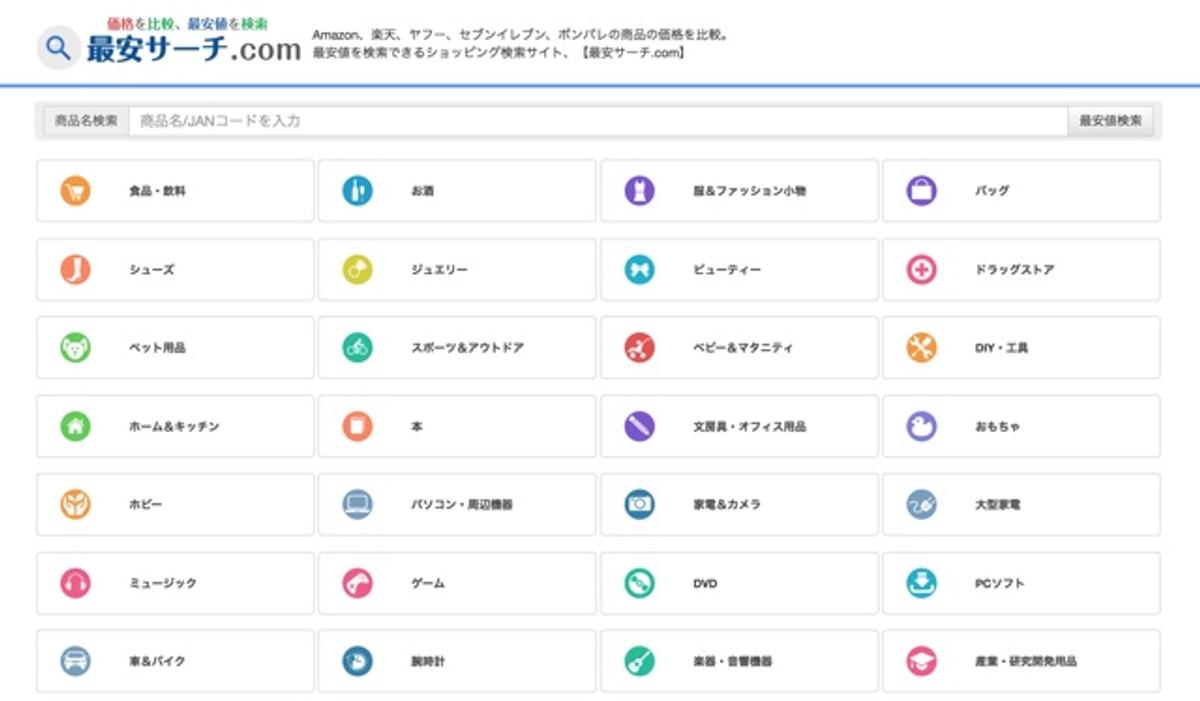Click the blue bottle alcohol icon
This screenshot has width=1200, height=701.
point(357,190)
